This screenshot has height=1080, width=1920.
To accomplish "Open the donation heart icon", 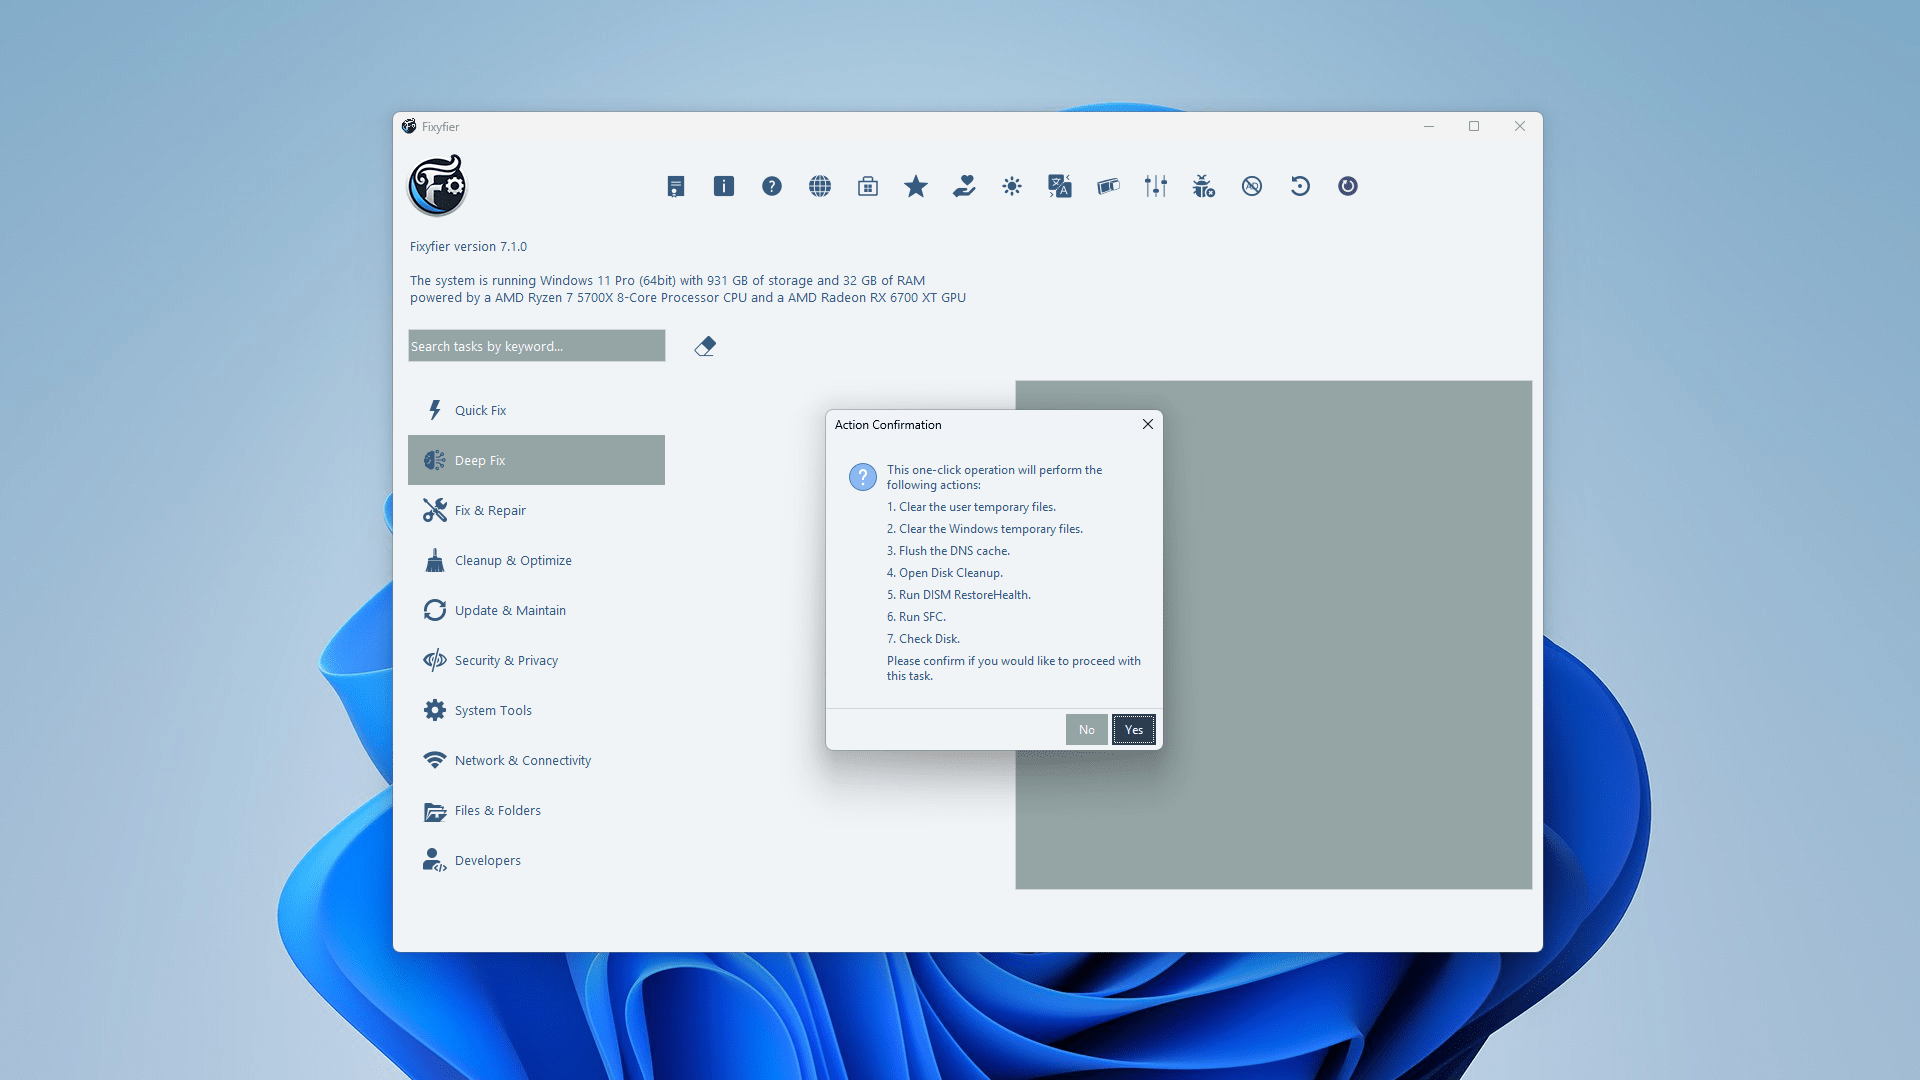I will click(964, 186).
